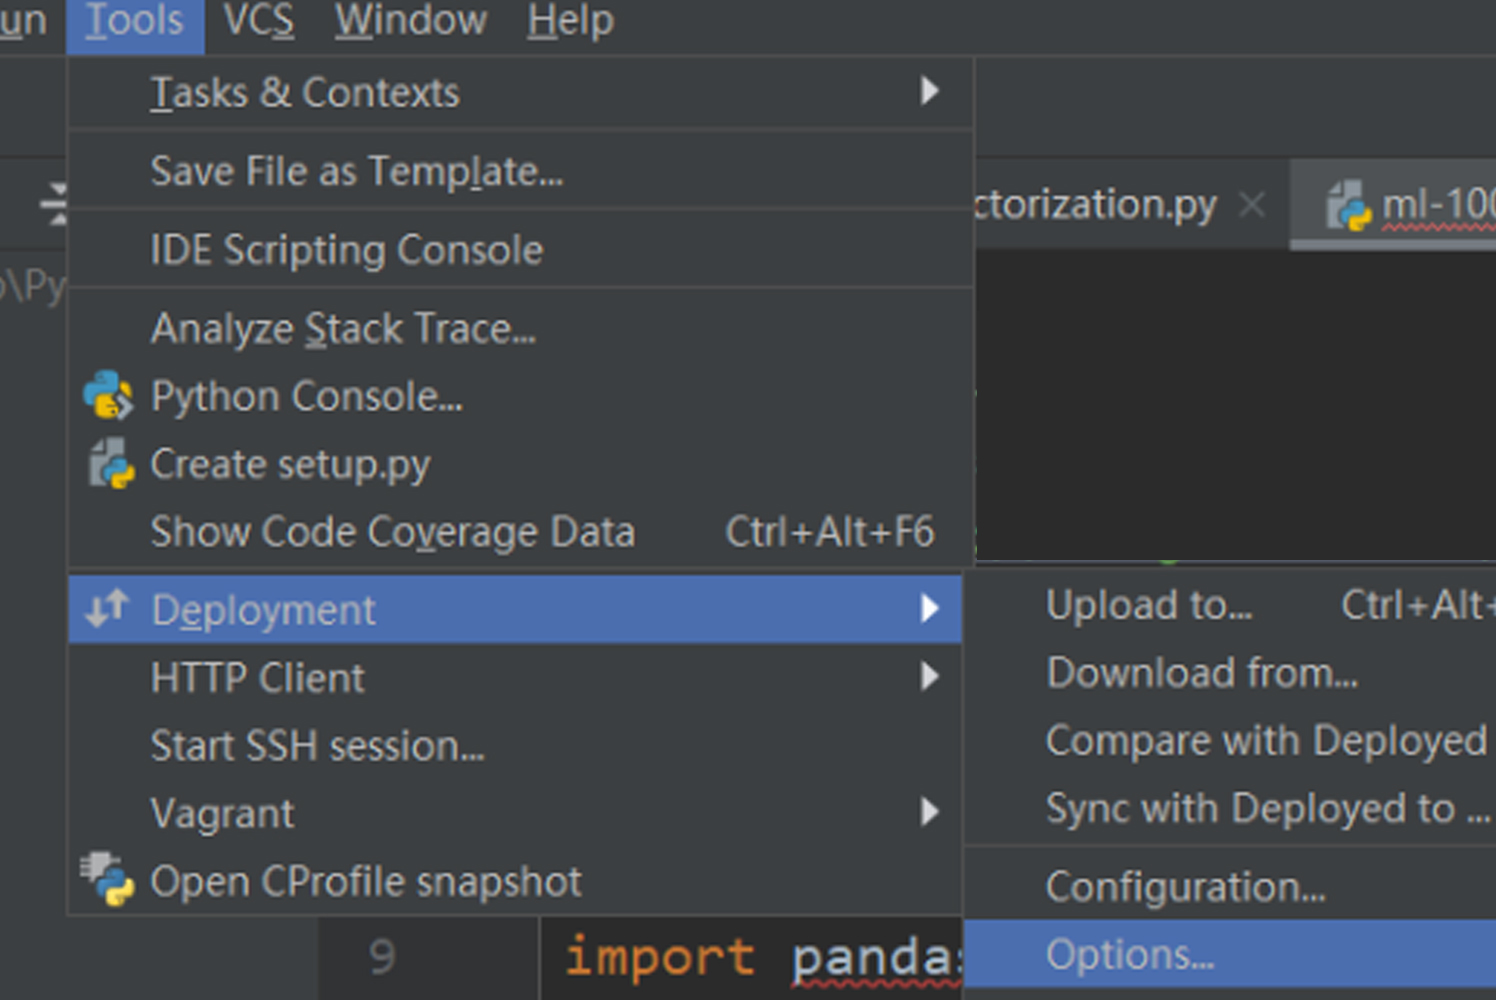This screenshot has width=1496, height=1000.
Task: Click line number 9 in gutter
Action: pyautogui.click(x=382, y=957)
